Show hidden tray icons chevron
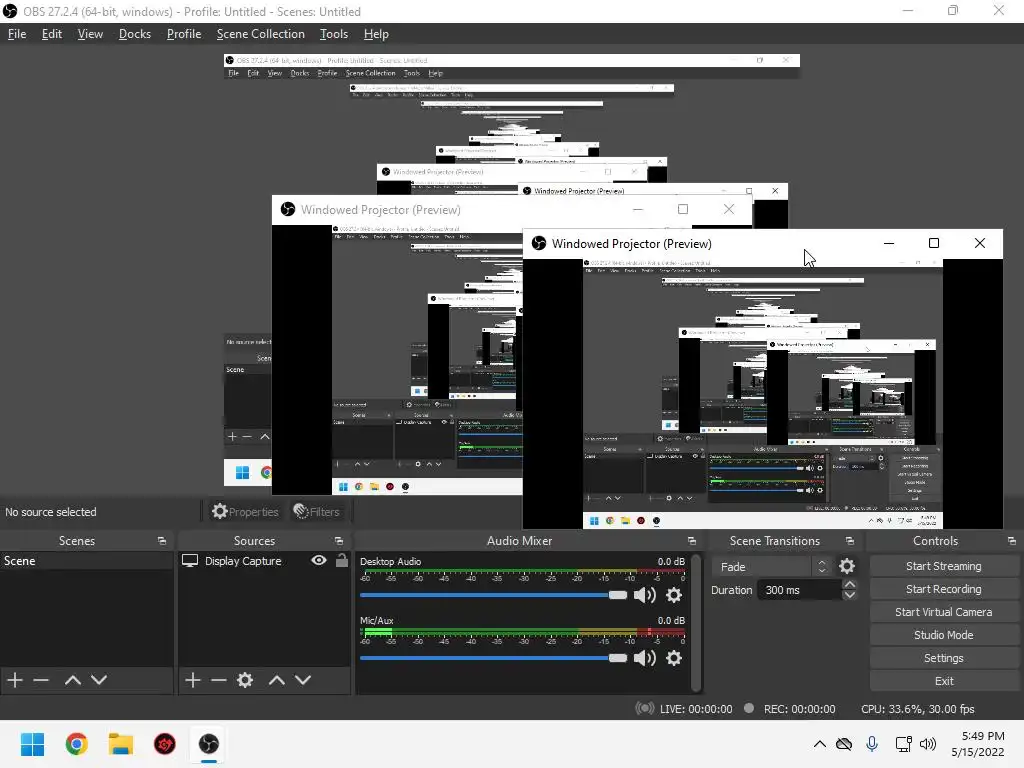The height and width of the screenshot is (768, 1024). click(x=820, y=744)
